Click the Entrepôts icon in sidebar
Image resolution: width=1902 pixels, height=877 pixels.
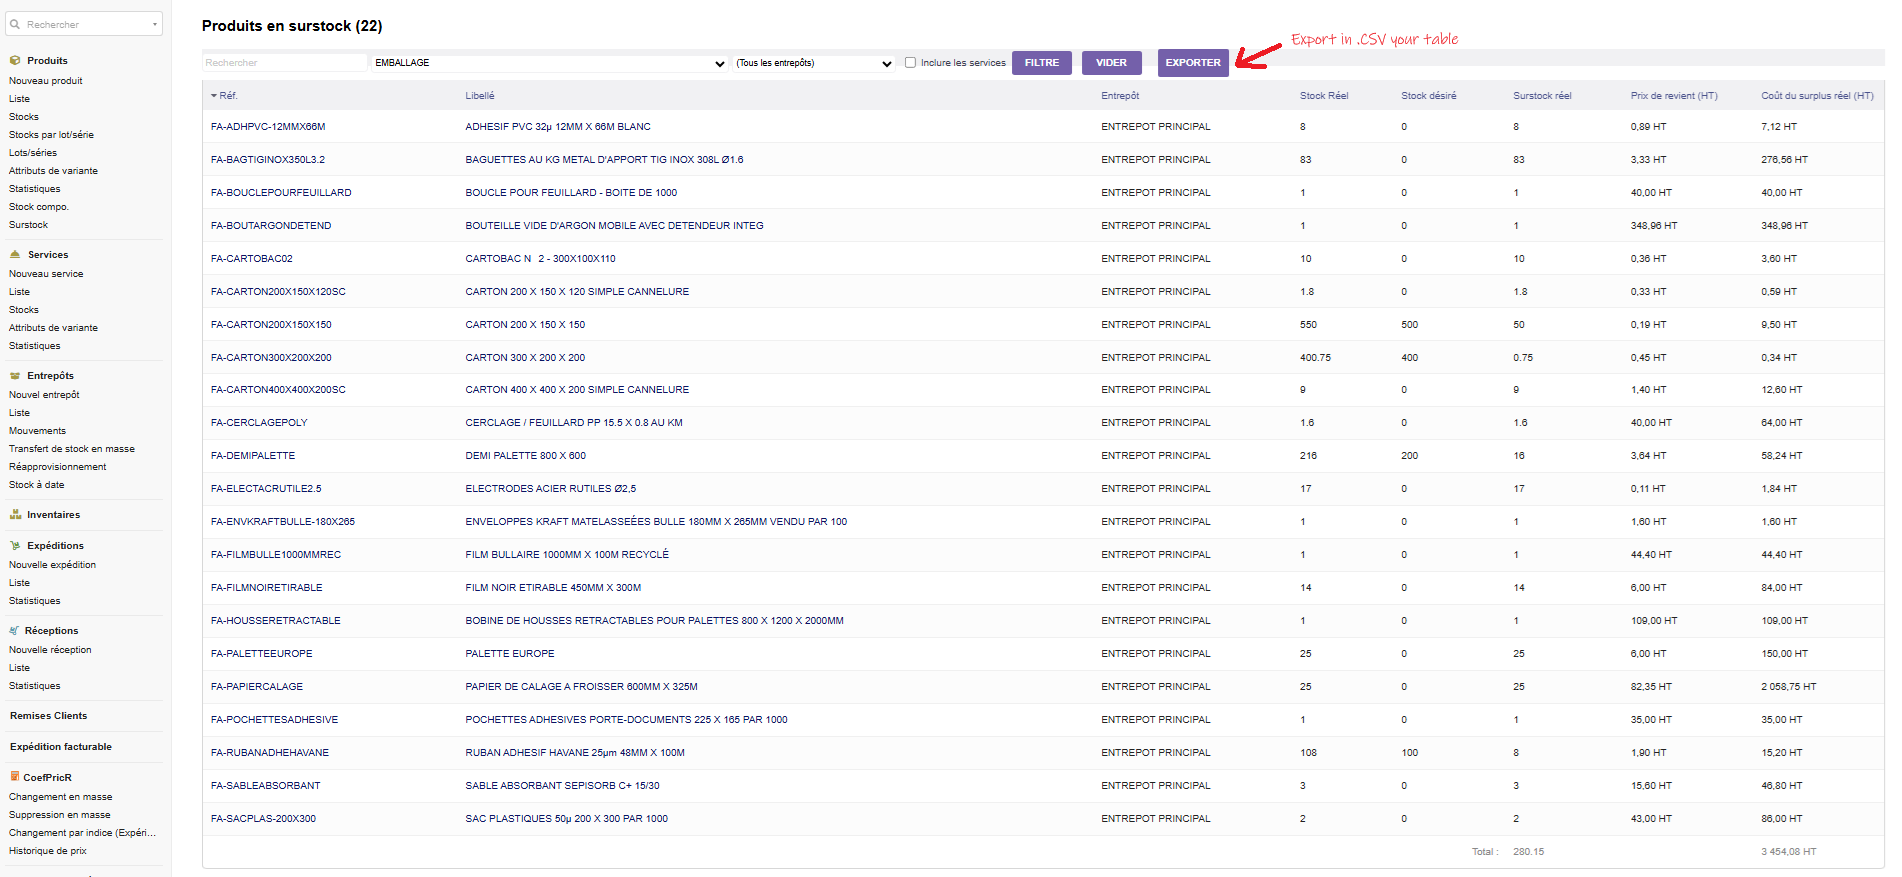(15, 376)
